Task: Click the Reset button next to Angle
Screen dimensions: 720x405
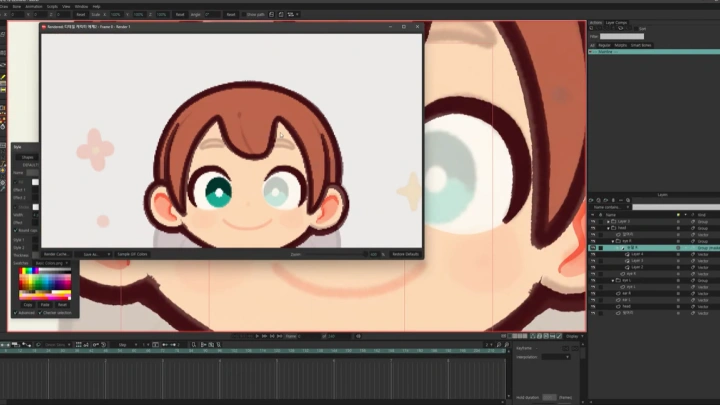Action: point(231,15)
